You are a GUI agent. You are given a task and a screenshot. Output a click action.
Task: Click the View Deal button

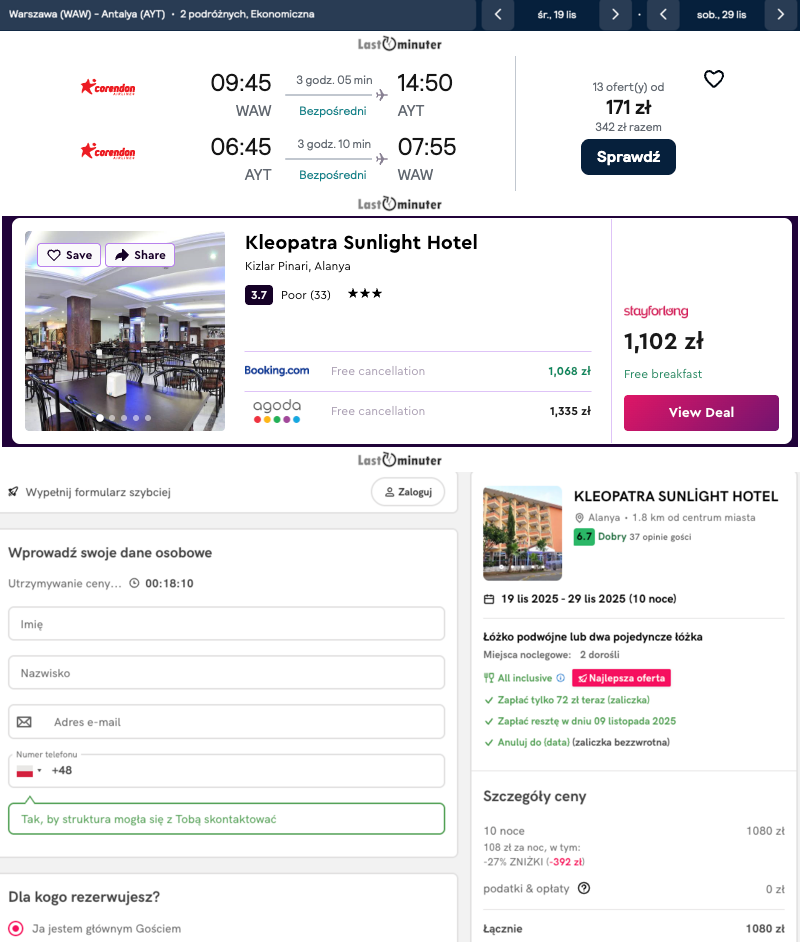point(701,412)
